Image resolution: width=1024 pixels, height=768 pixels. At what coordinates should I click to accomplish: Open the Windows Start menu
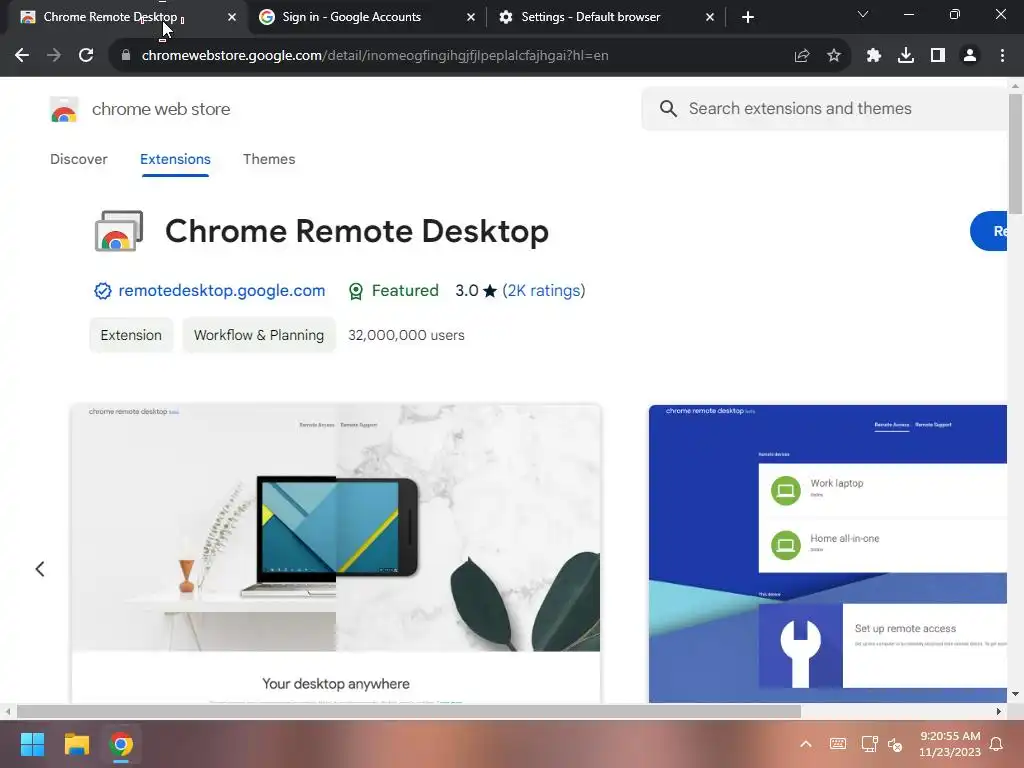32,744
